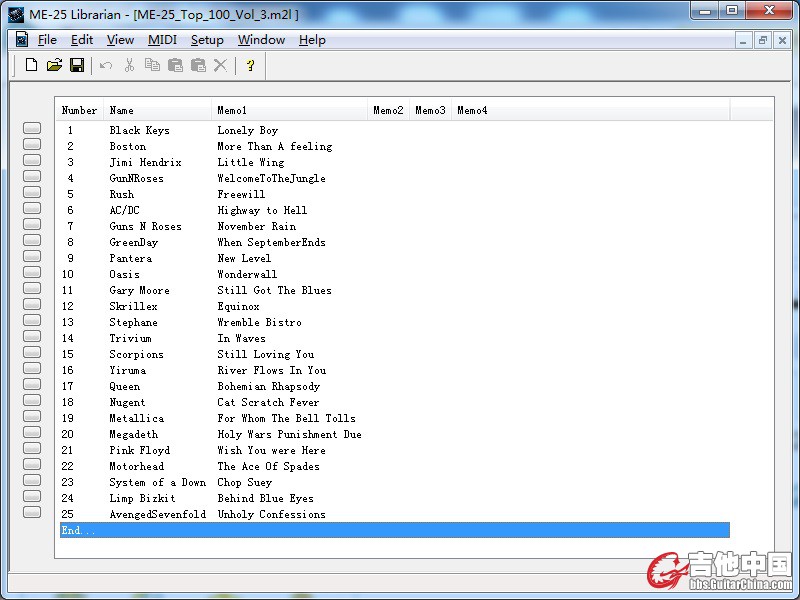Click the Cut scissors icon
Image resolution: width=800 pixels, height=600 pixels.
(129, 65)
